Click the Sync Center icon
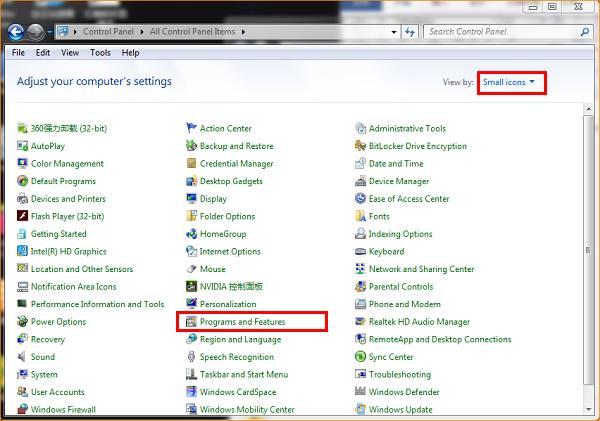The height and width of the screenshot is (421, 600). click(360, 357)
